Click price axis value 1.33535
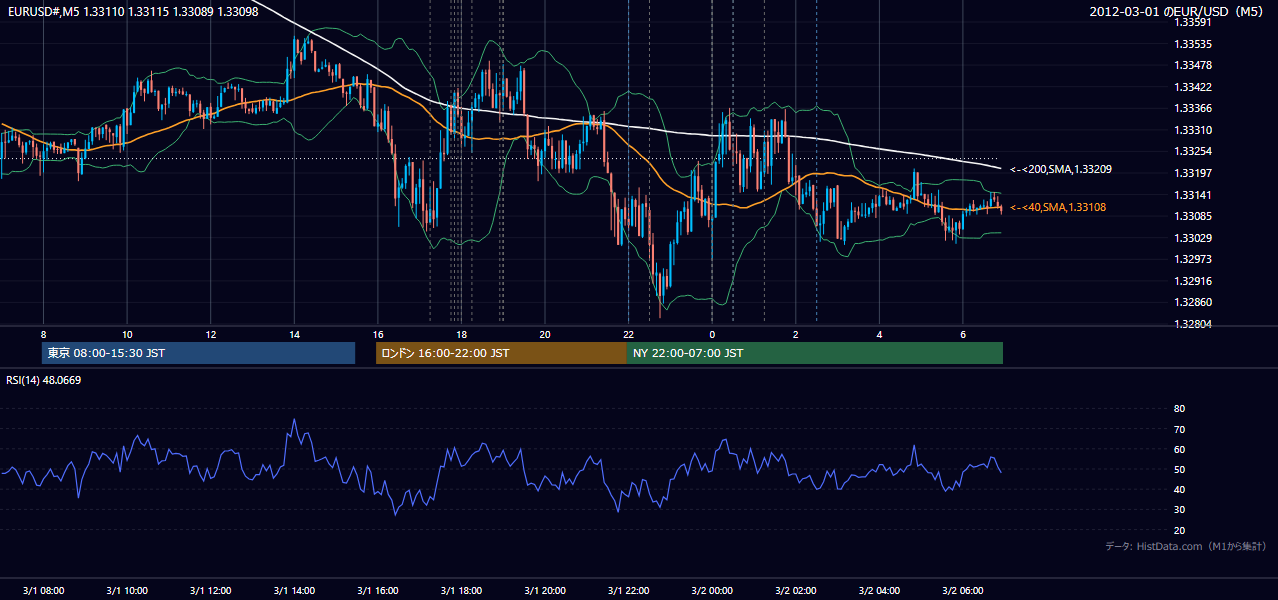 coord(1193,44)
